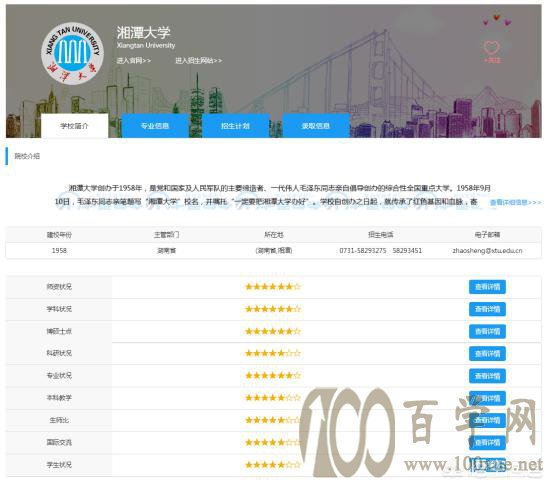Click 查看详情 button for 学科状况 row
The width and height of the screenshot is (554, 488).
(487, 309)
